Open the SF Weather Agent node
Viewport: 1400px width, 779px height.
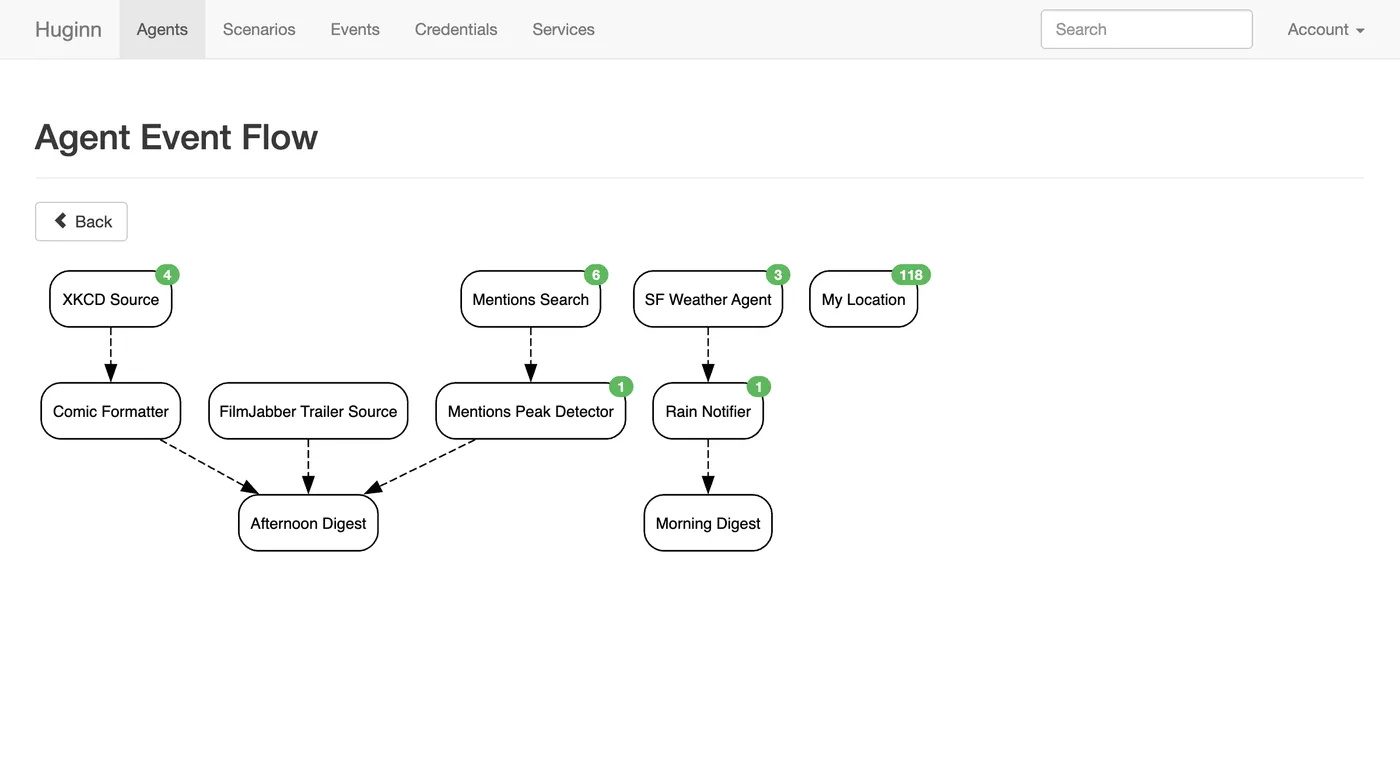click(708, 299)
